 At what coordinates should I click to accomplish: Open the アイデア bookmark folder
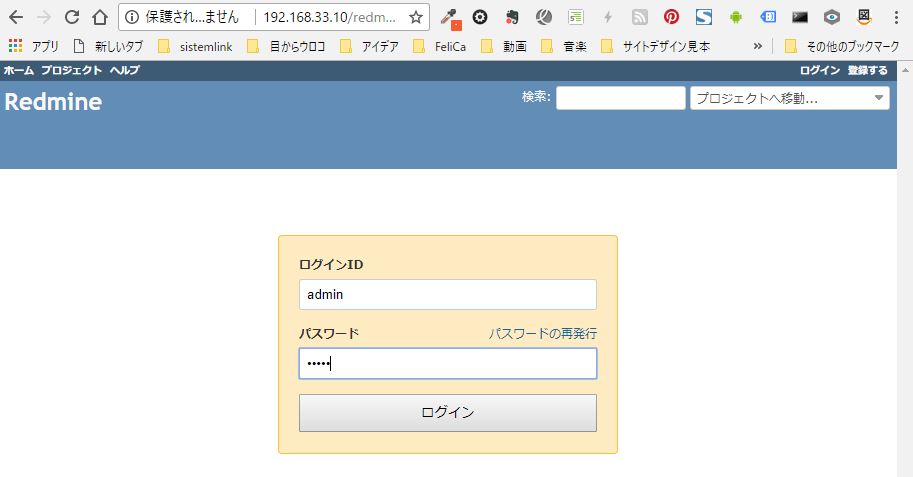[x=370, y=47]
